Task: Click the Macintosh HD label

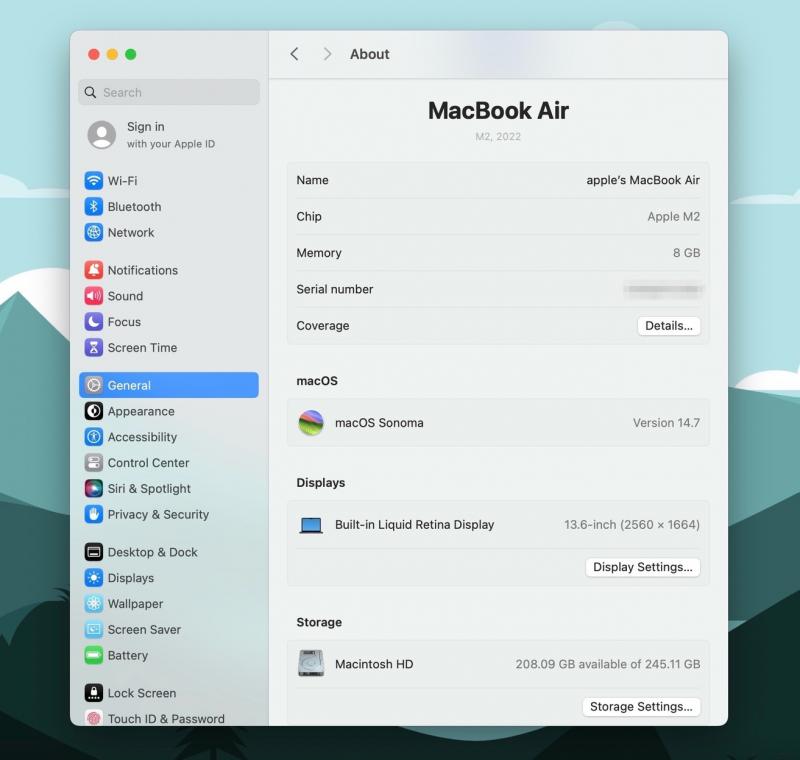Action: [x=374, y=664]
